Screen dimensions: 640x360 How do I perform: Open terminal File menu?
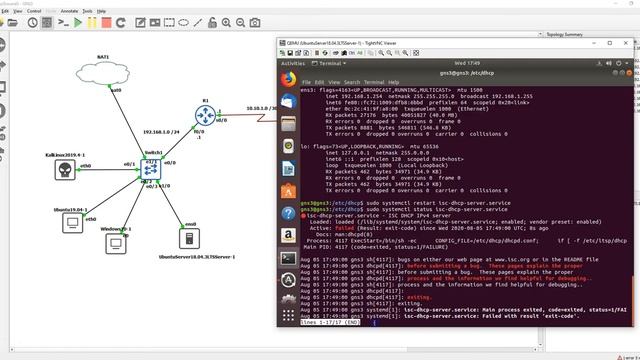(306, 82)
